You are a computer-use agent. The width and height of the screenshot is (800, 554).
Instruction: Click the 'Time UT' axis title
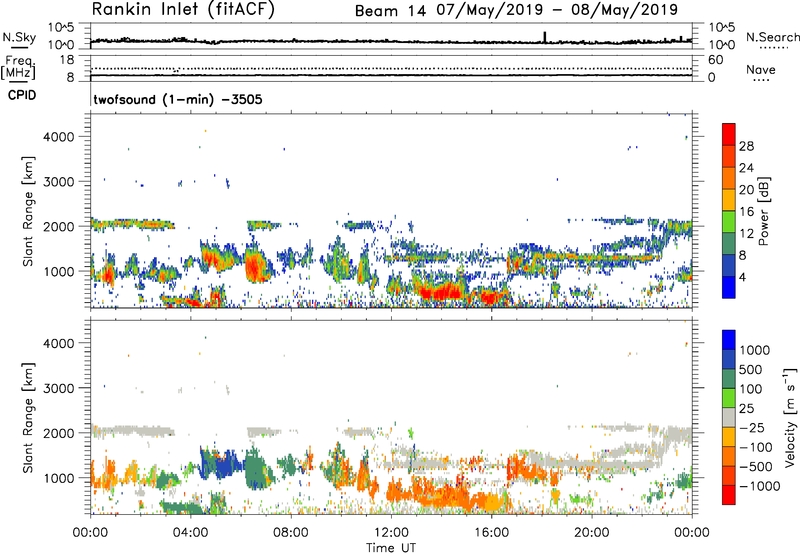pyautogui.click(x=391, y=547)
